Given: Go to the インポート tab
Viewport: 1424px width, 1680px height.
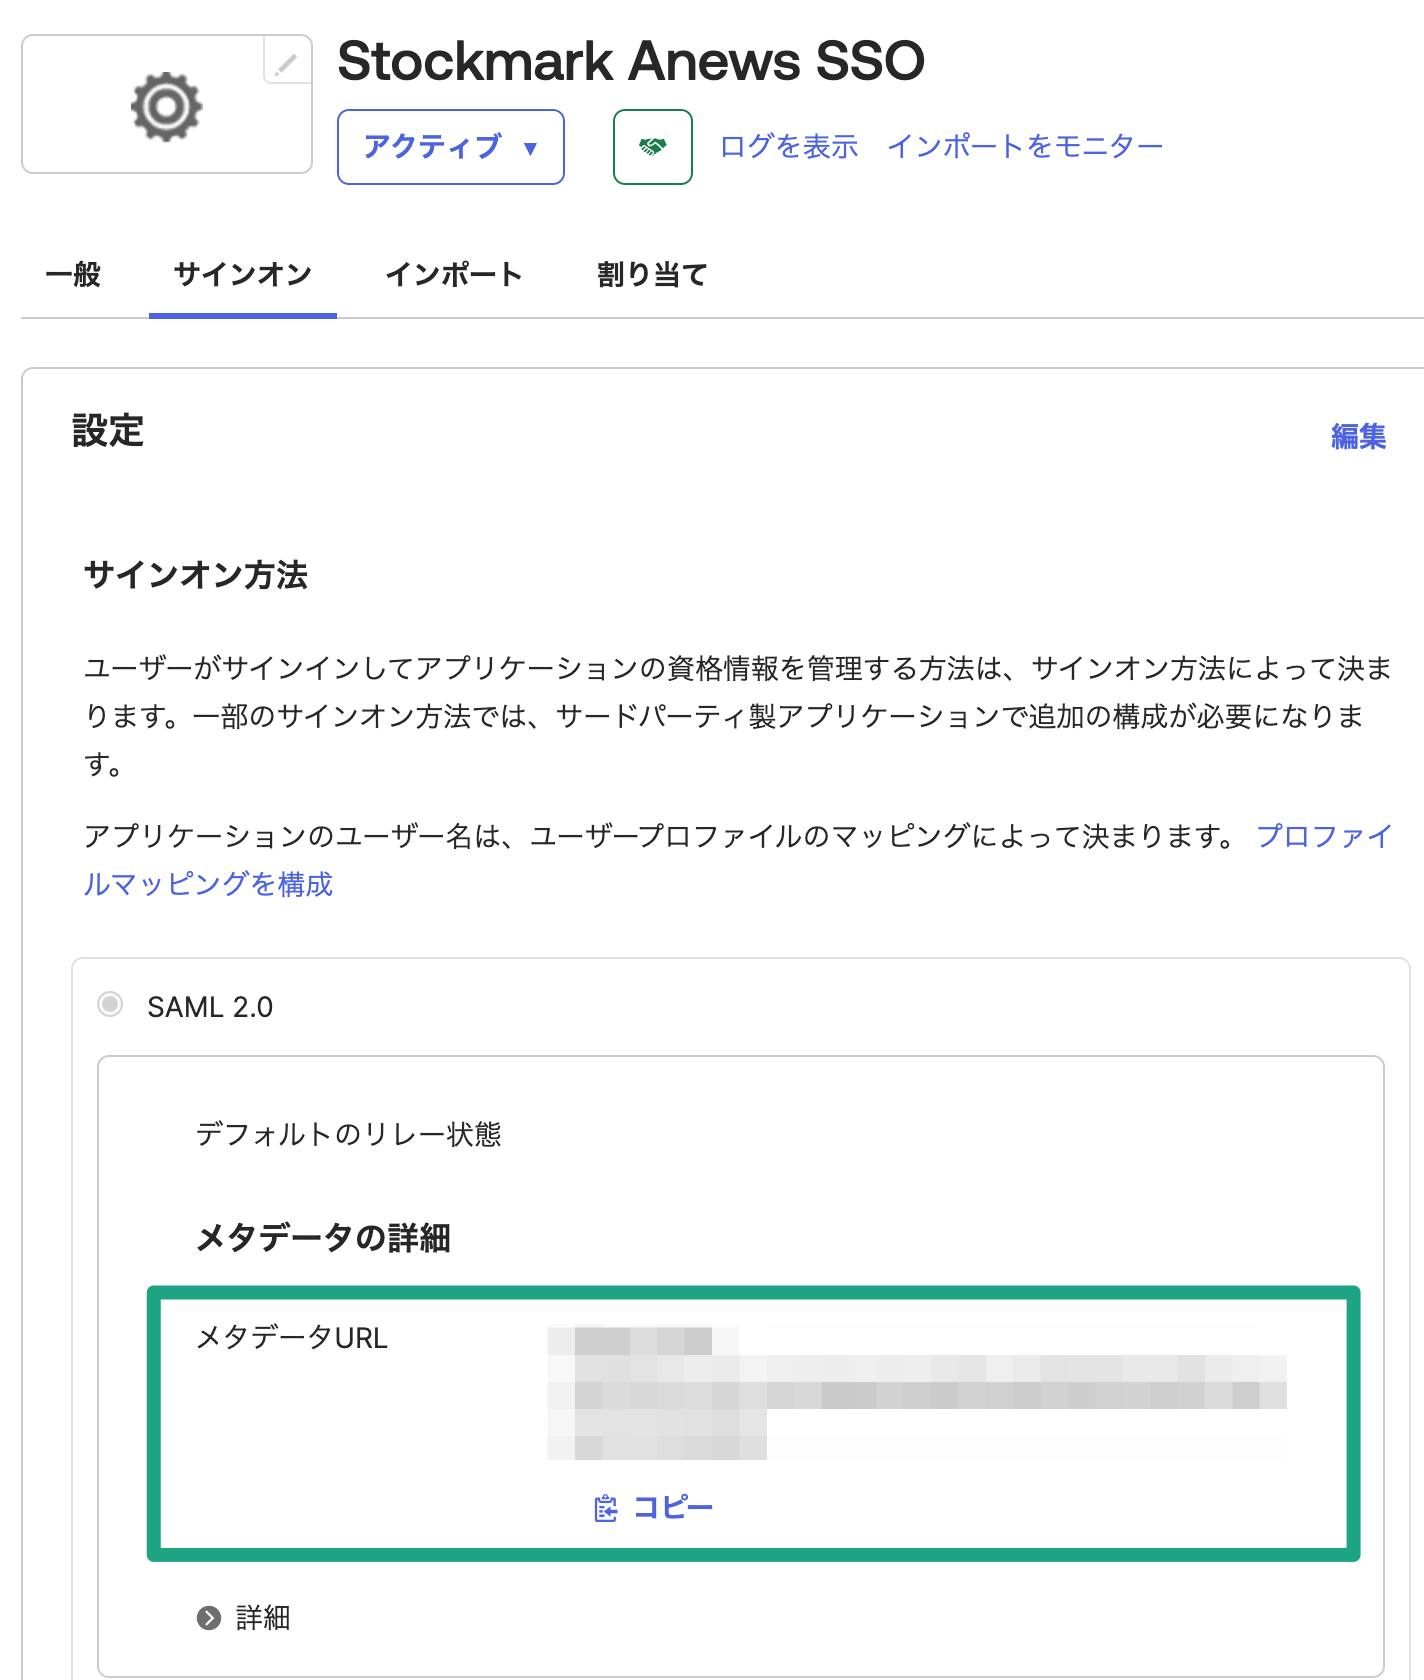Looking at the screenshot, I should pyautogui.click(x=454, y=274).
